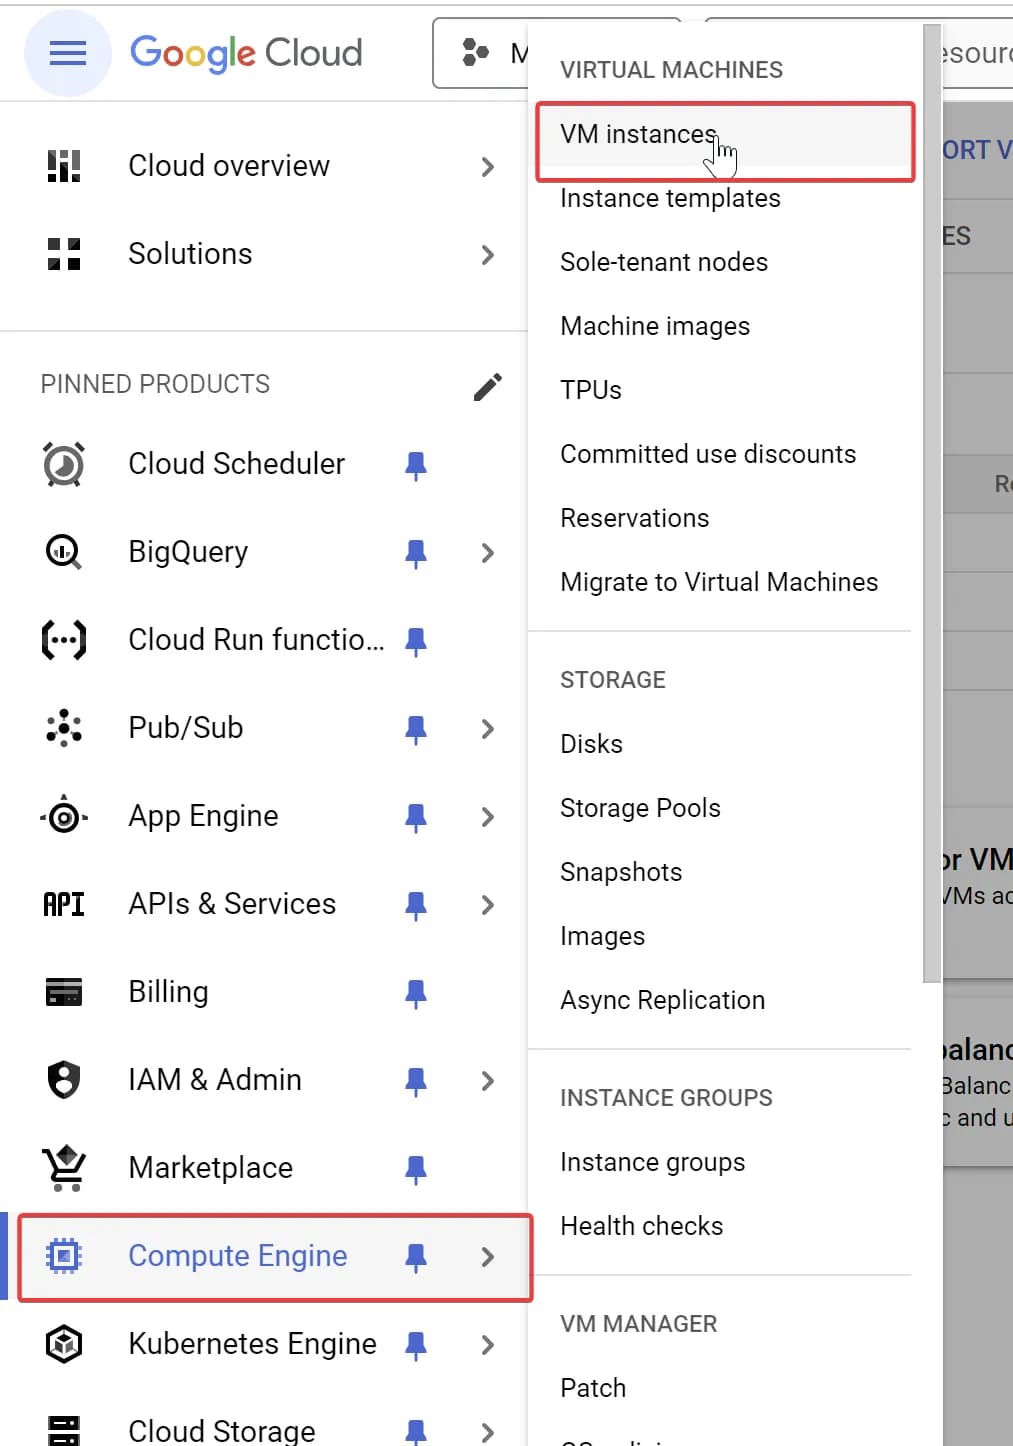Click the Cloud Storage icon
This screenshot has width=1013, height=1446.
64,1430
